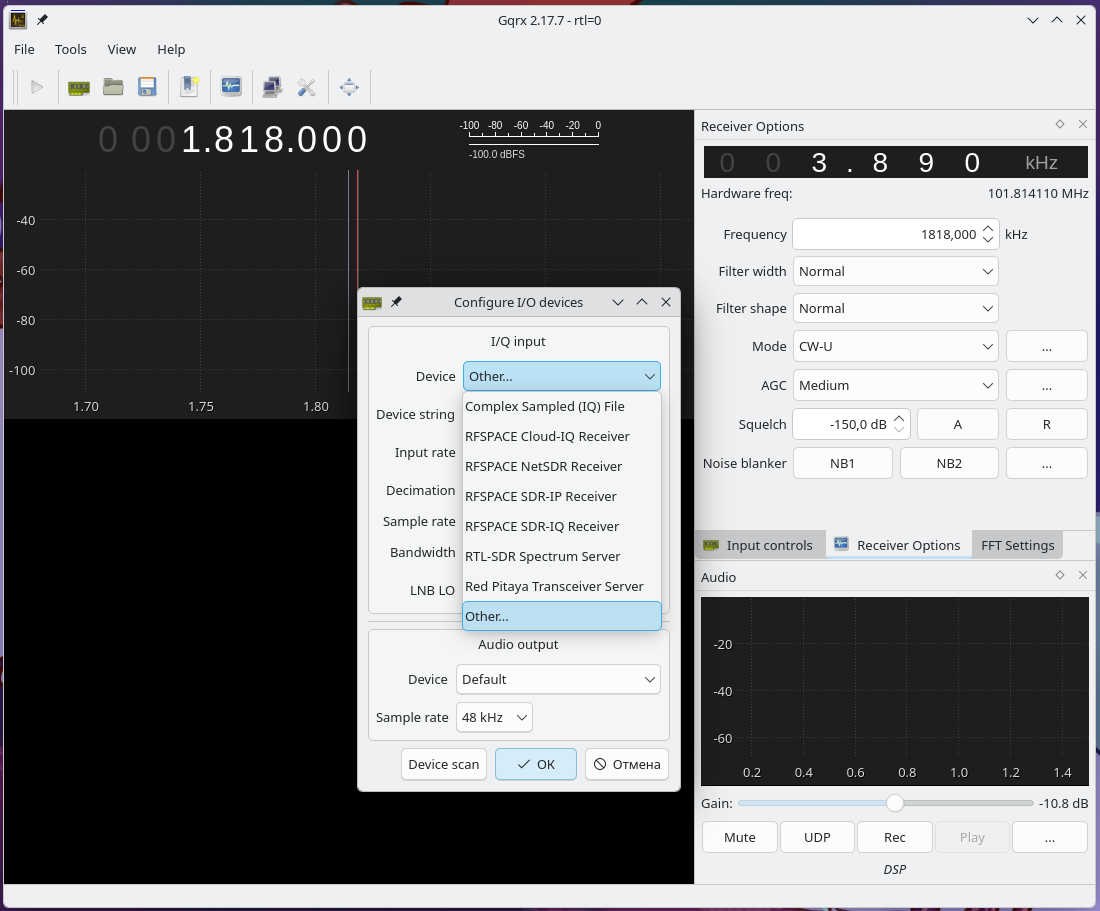Viewport: 1100px width, 911px height.
Task: Open the Mode CW-U dropdown
Action: click(x=895, y=346)
